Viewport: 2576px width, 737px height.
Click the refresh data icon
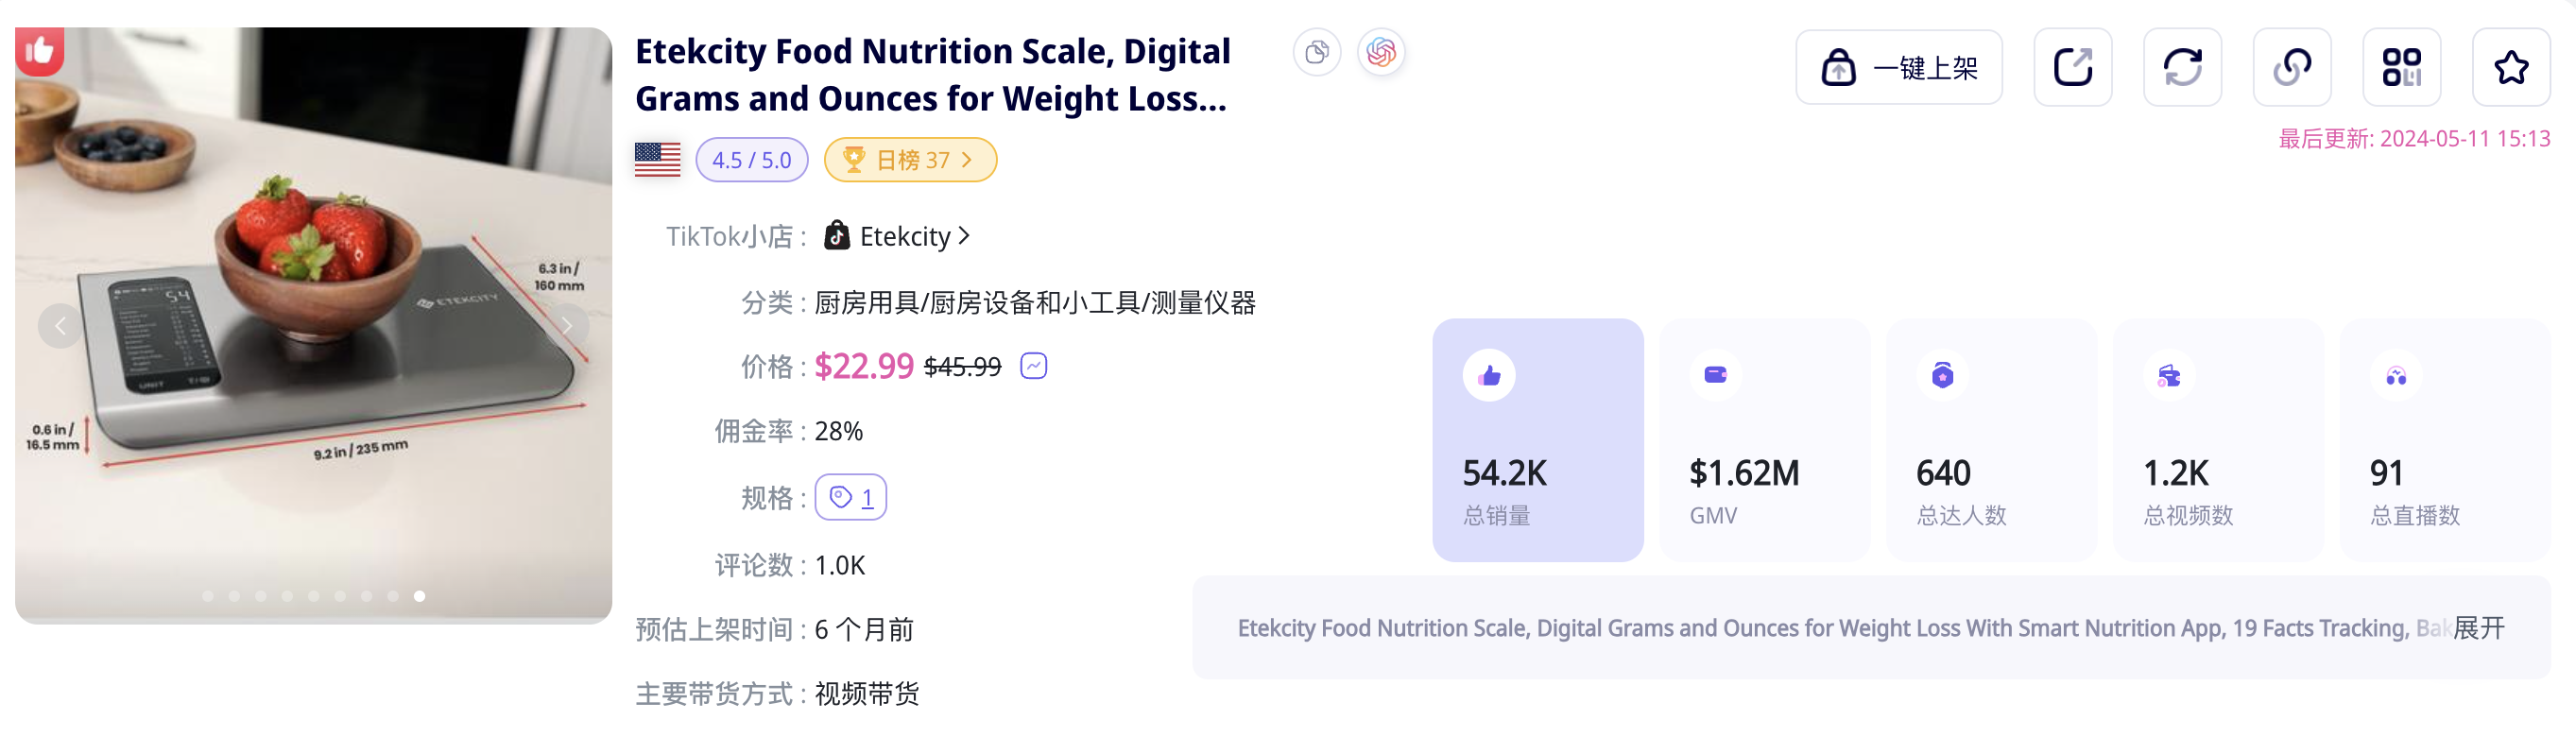point(2182,68)
